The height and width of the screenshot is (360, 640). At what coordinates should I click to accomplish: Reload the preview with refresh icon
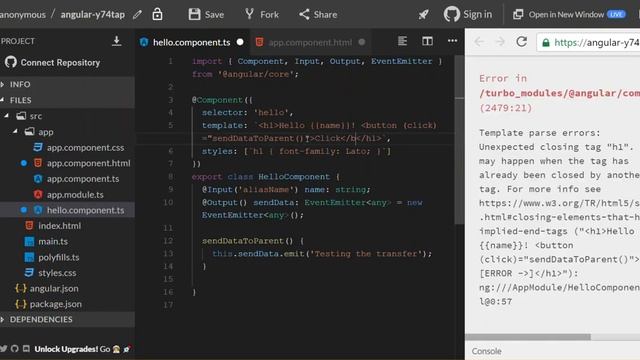tap(521, 42)
